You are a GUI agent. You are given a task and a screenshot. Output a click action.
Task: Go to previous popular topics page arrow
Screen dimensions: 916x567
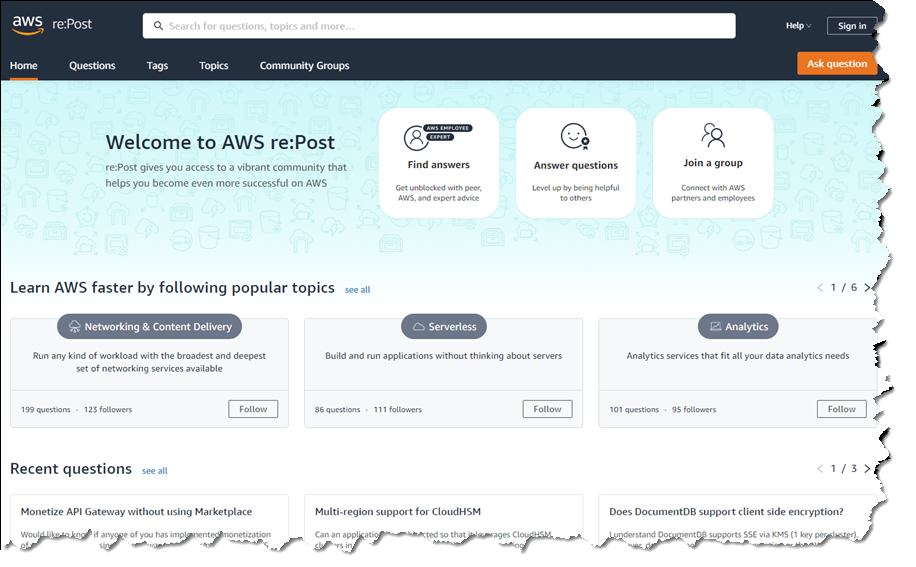820,287
